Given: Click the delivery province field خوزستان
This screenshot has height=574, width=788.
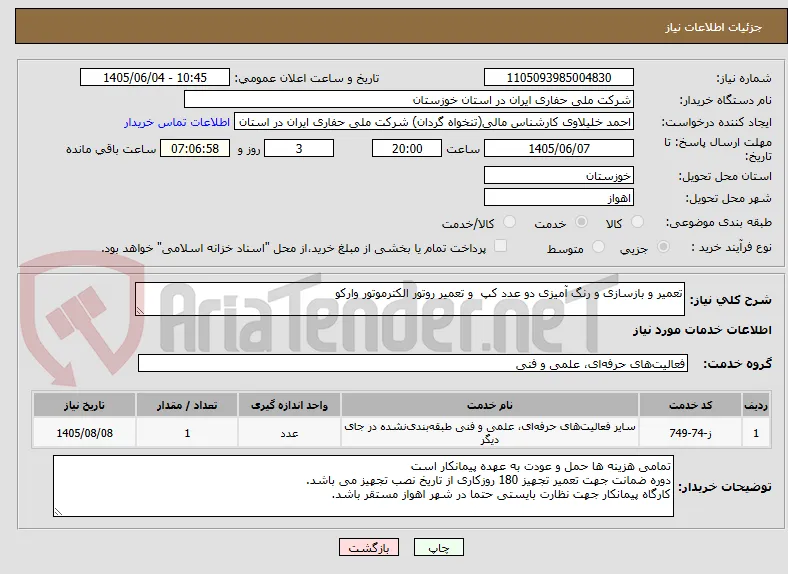Looking at the screenshot, I should pyautogui.click(x=558, y=175).
